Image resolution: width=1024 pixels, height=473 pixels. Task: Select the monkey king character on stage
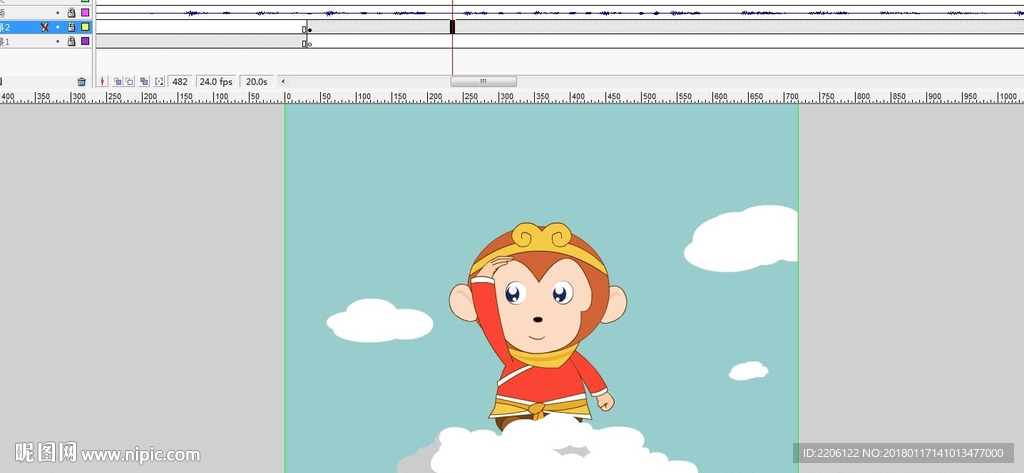pyautogui.click(x=537, y=328)
